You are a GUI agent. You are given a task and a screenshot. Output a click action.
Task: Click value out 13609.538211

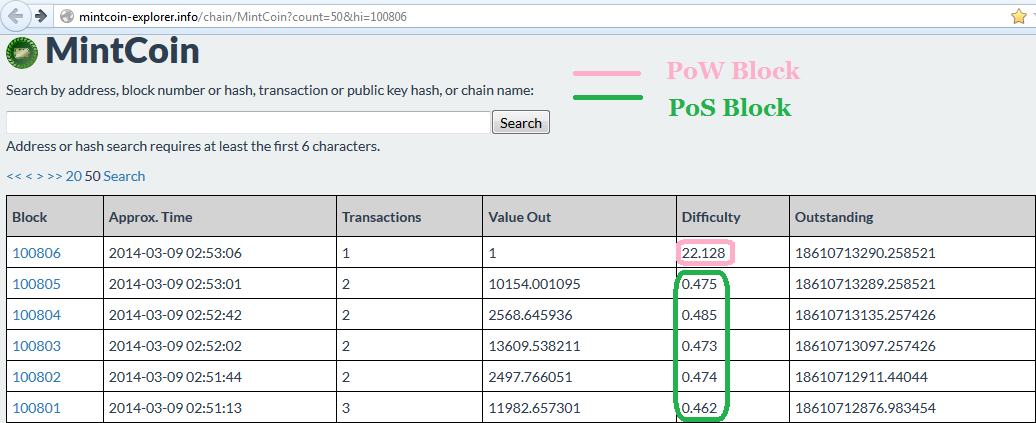[x=534, y=346]
